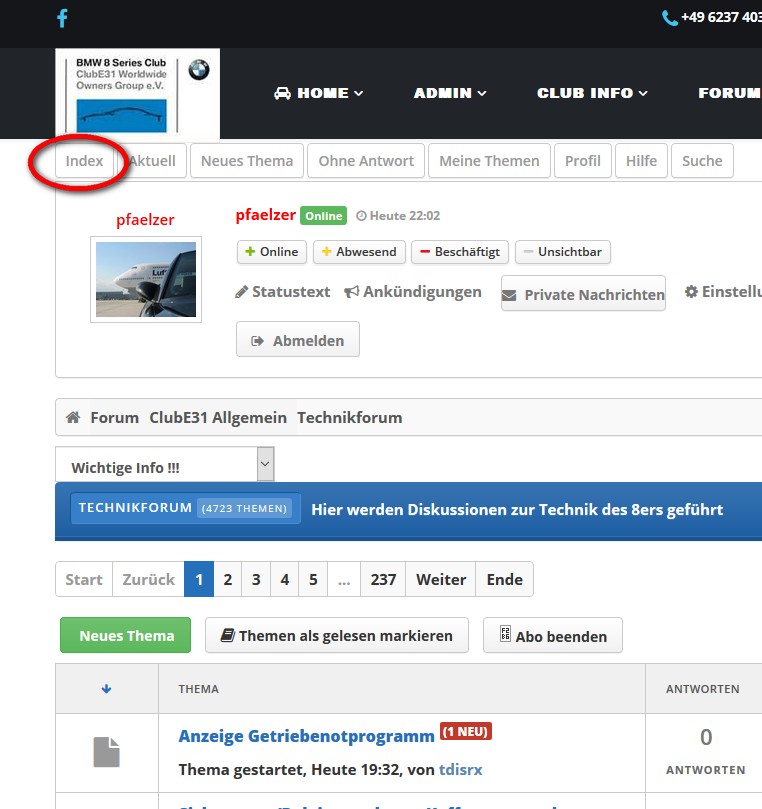
Task: Click the blue sort arrow column header
Action: point(107,689)
